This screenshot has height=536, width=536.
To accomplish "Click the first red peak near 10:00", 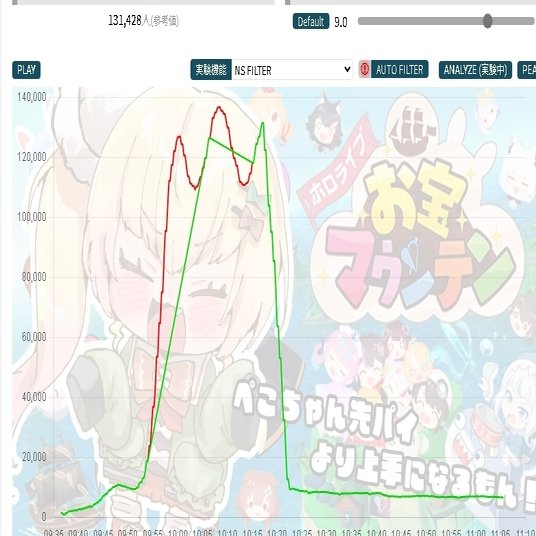I will coord(179,137).
